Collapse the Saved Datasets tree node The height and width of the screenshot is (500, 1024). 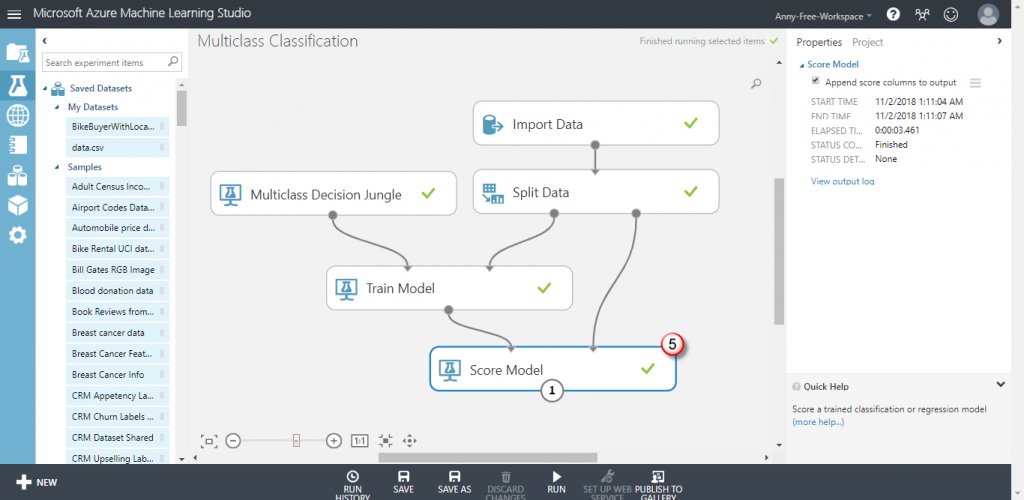(x=46, y=88)
